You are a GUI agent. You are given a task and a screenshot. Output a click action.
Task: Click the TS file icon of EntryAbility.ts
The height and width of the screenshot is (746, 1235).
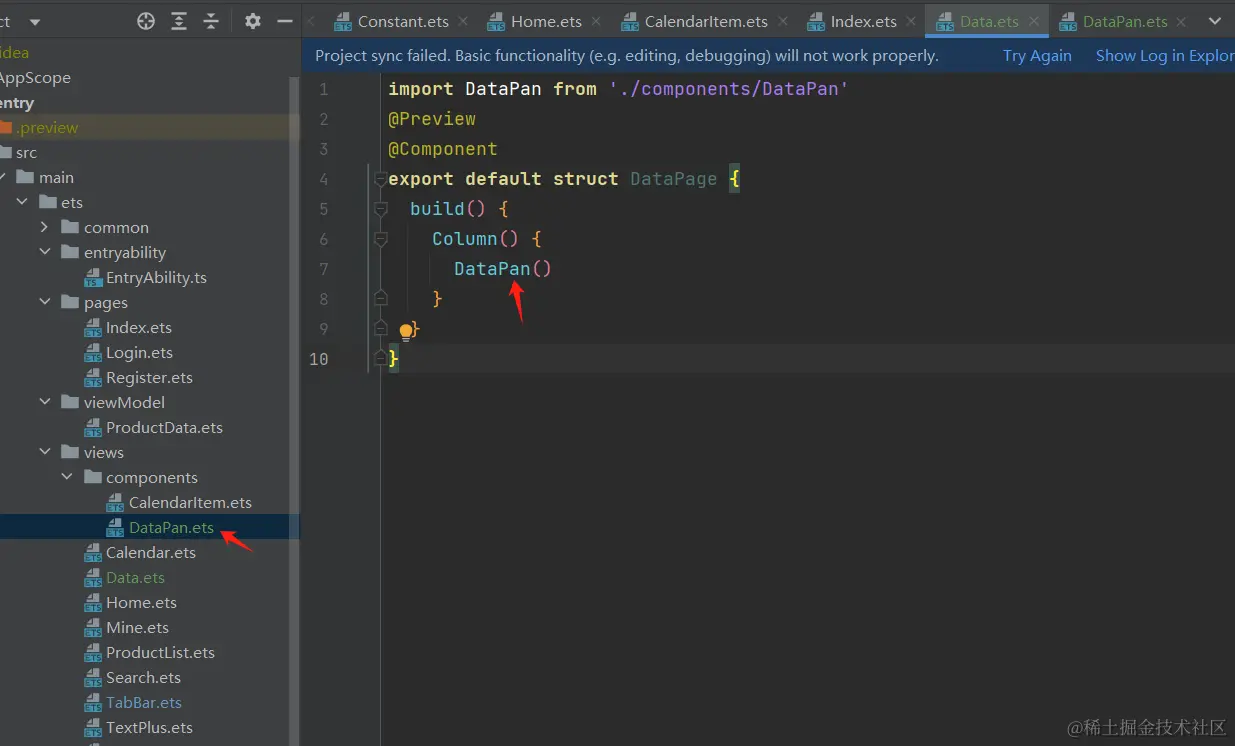click(x=92, y=278)
